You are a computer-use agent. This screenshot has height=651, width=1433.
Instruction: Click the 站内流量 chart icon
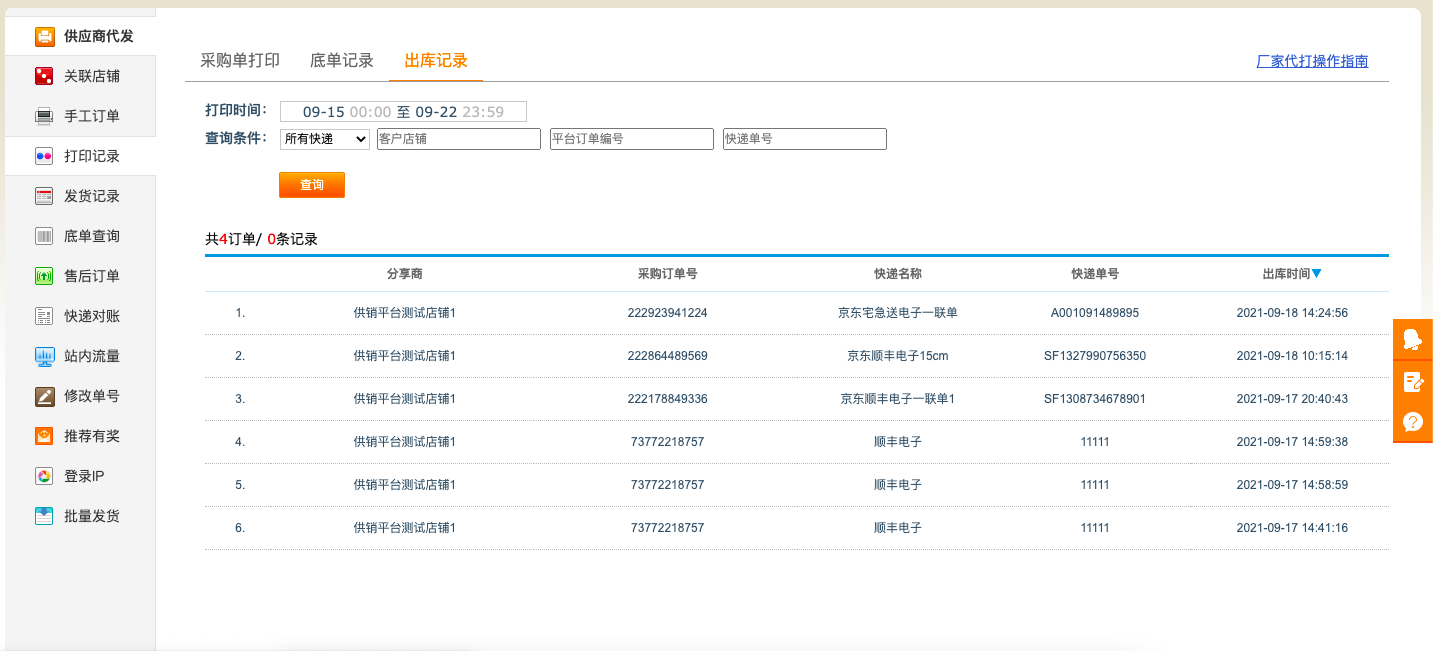point(44,356)
